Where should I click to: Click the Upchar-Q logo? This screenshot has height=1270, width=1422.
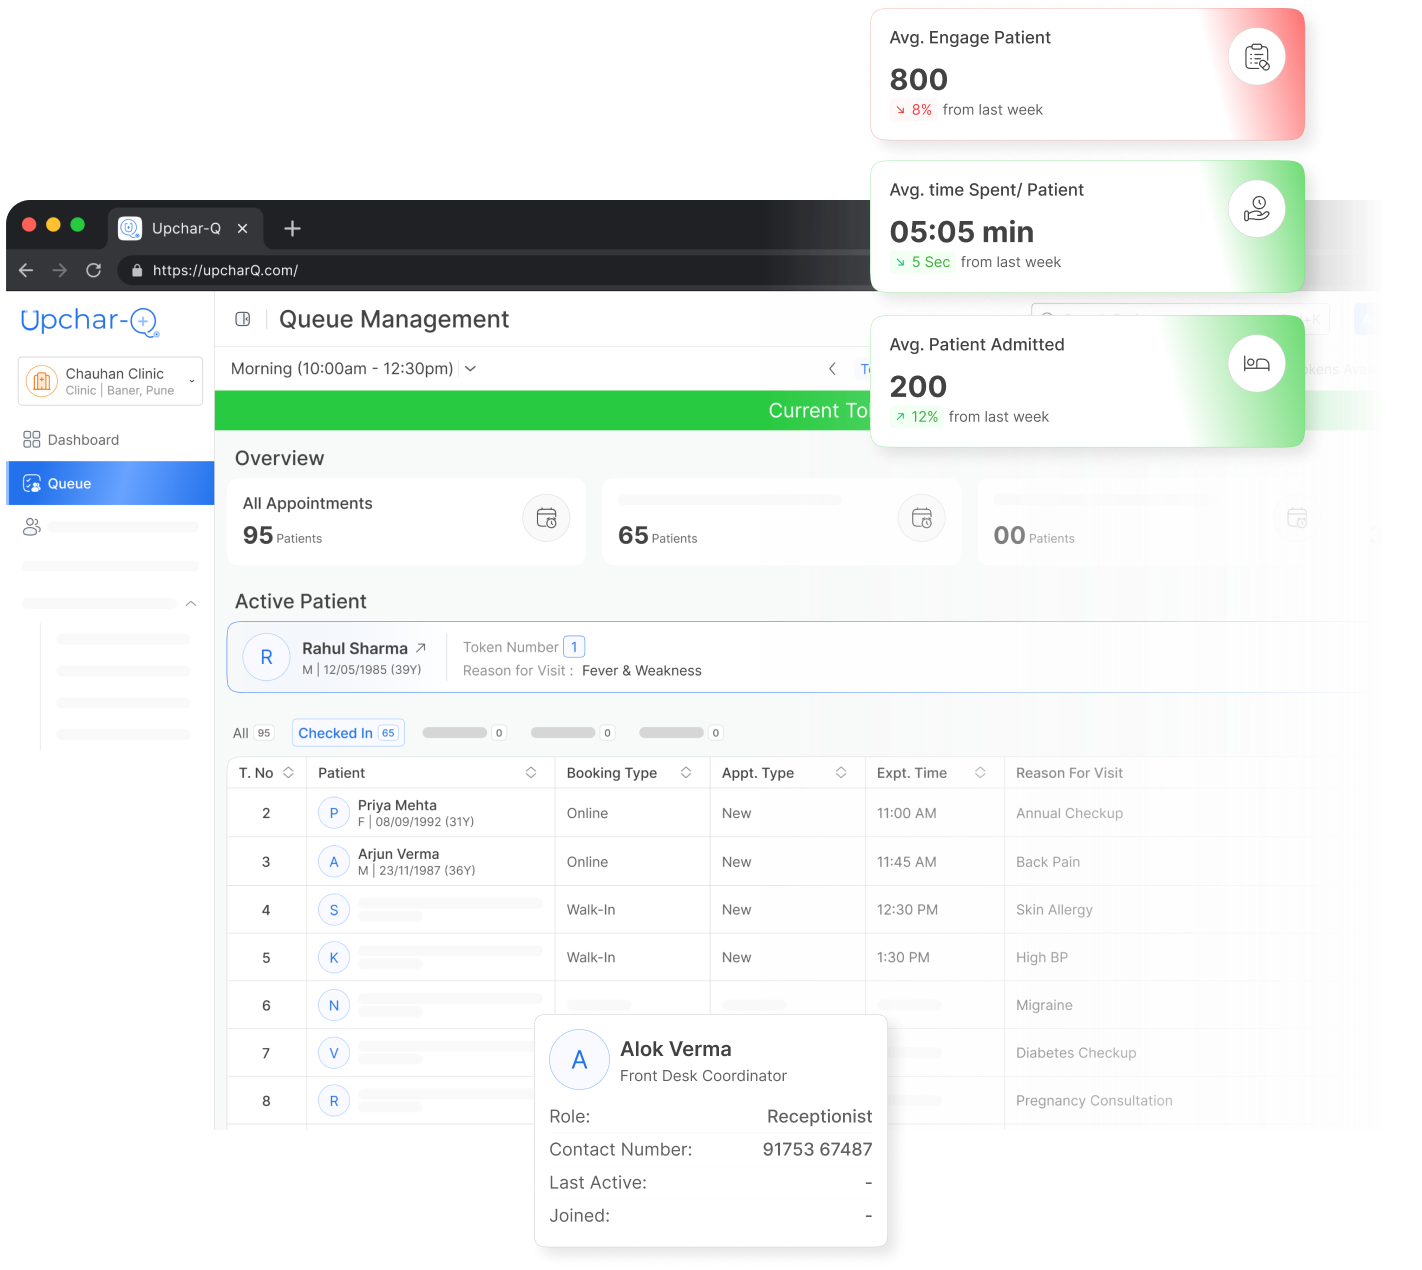(x=90, y=321)
